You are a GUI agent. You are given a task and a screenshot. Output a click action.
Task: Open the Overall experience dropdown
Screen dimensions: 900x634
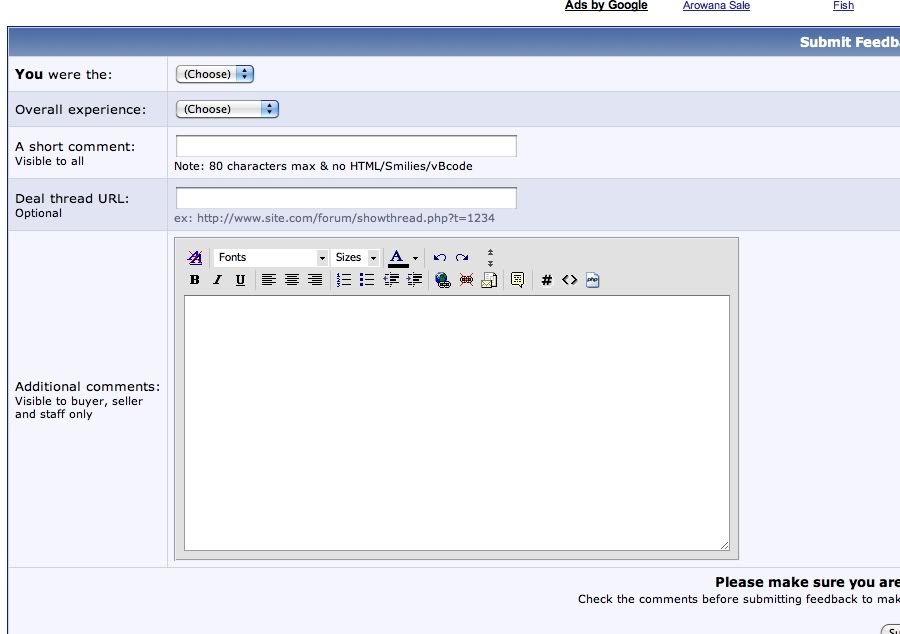tap(227, 109)
